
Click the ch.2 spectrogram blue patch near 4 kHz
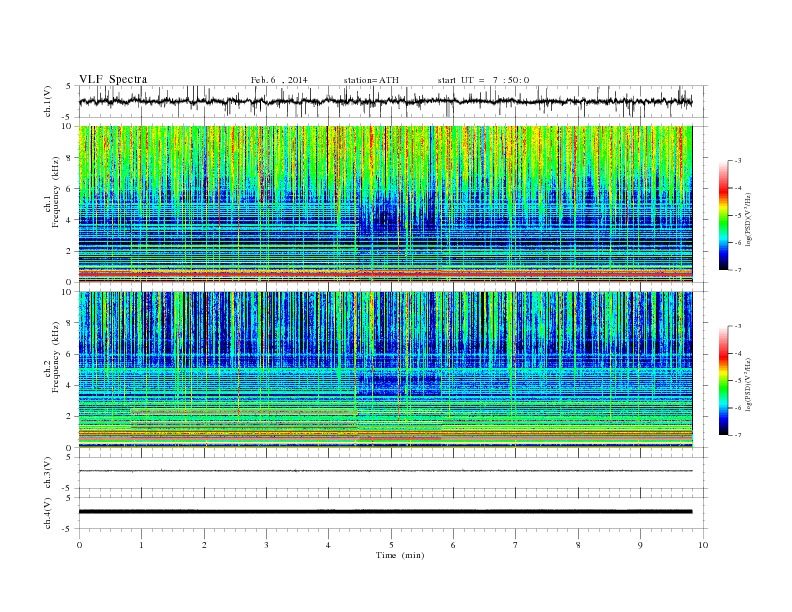point(399,384)
